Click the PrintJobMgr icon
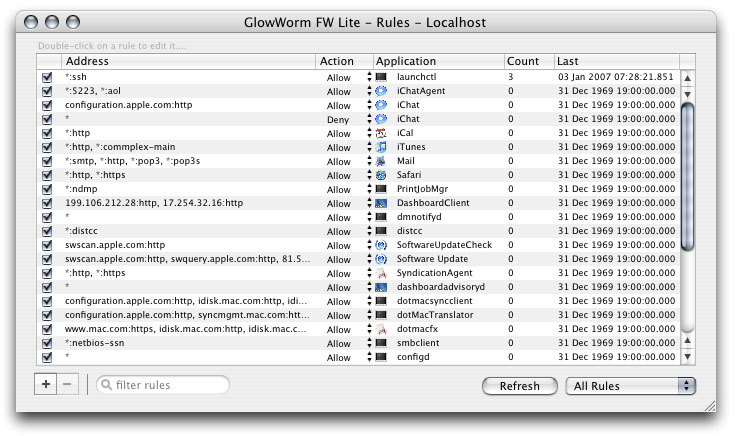Screen dimensions: 741x436 coord(381,189)
